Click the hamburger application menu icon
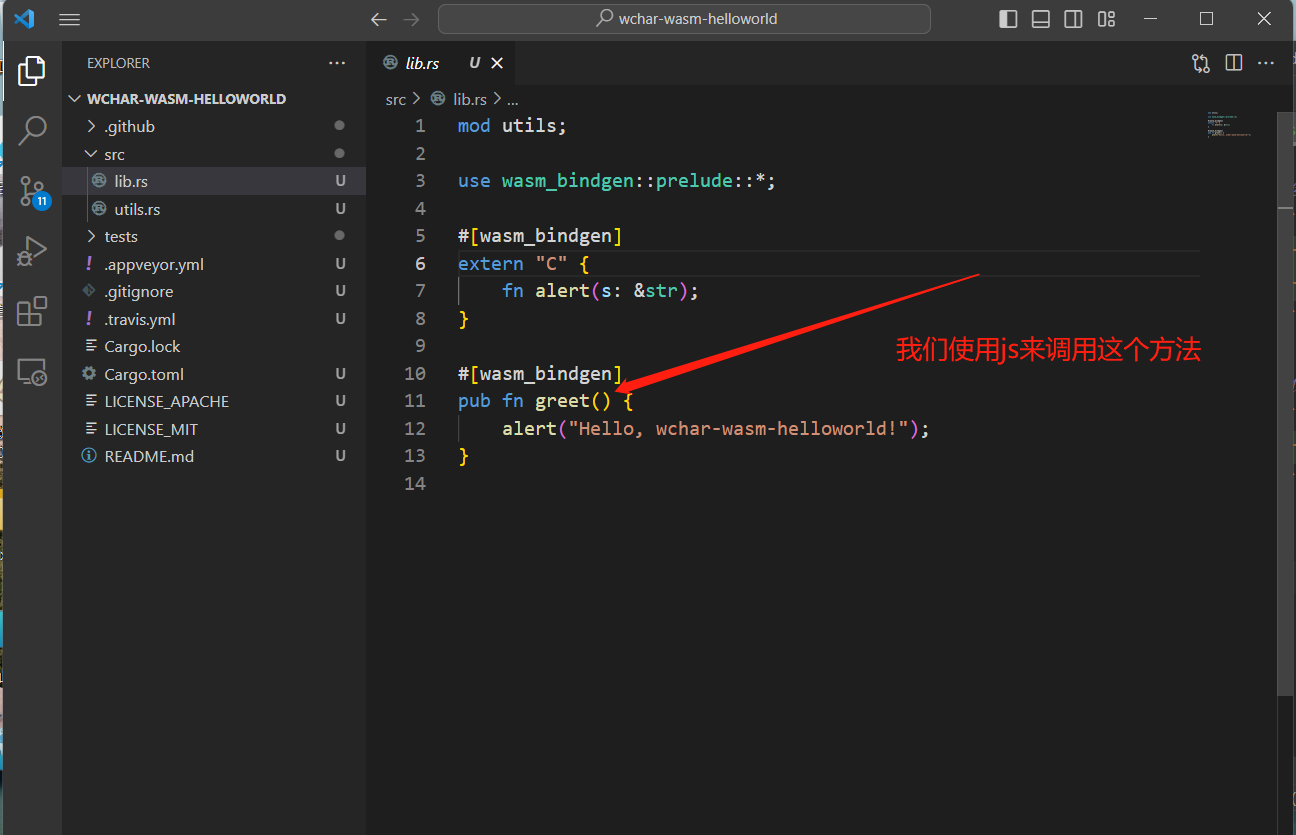Screen dimensions: 1296x835 click(69, 19)
